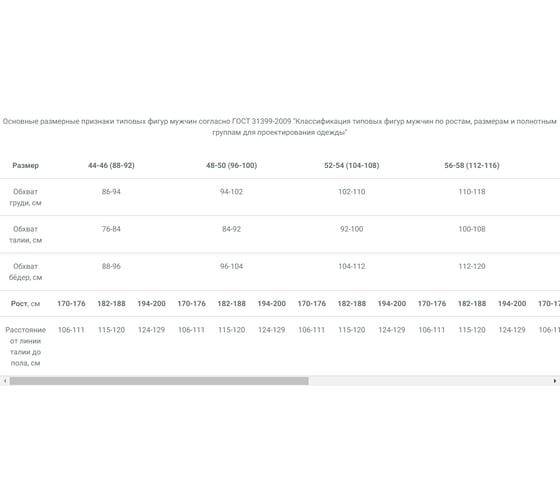Viewport: 560px width, 504px height.
Task: Select size column '44-46 (88-92)'
Action: pos(111,165)
